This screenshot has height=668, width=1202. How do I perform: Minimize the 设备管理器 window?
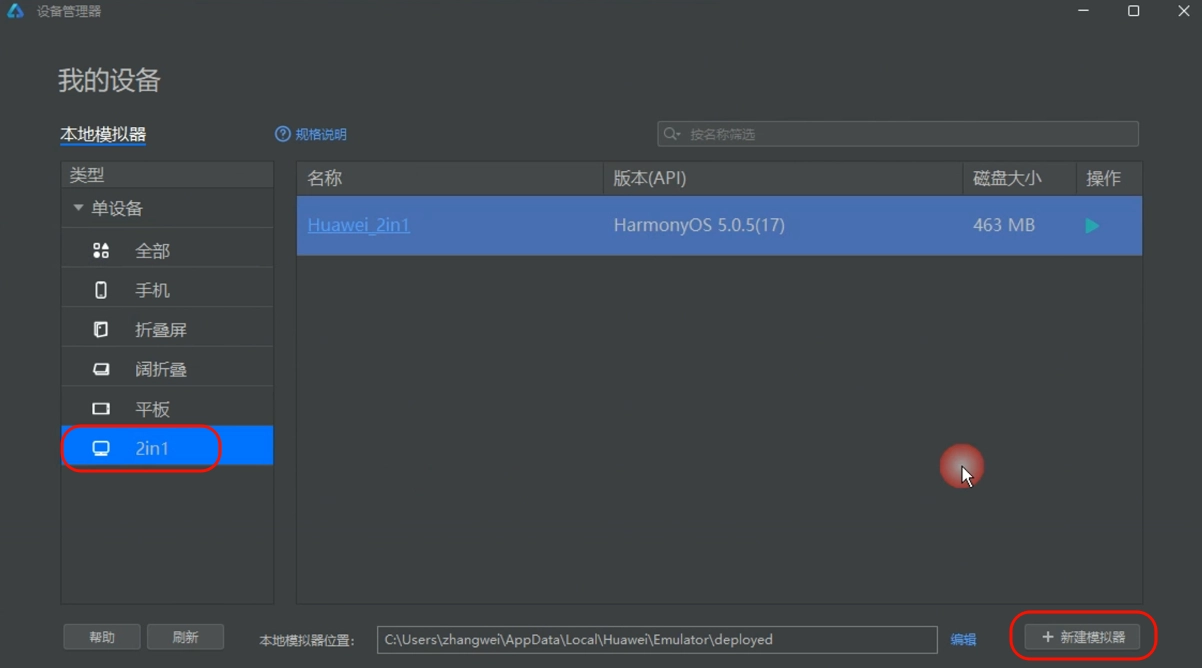point(1083,11)
